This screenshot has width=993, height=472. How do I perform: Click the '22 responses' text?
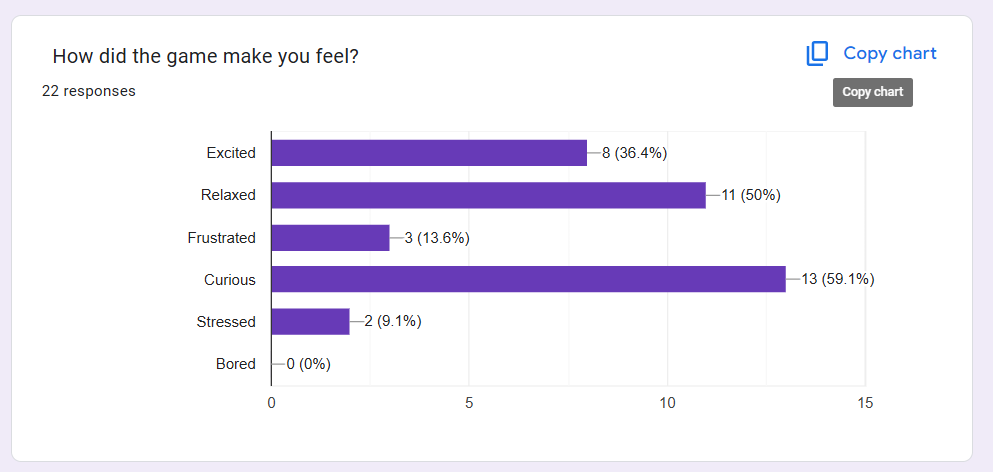tap(89, 91)
